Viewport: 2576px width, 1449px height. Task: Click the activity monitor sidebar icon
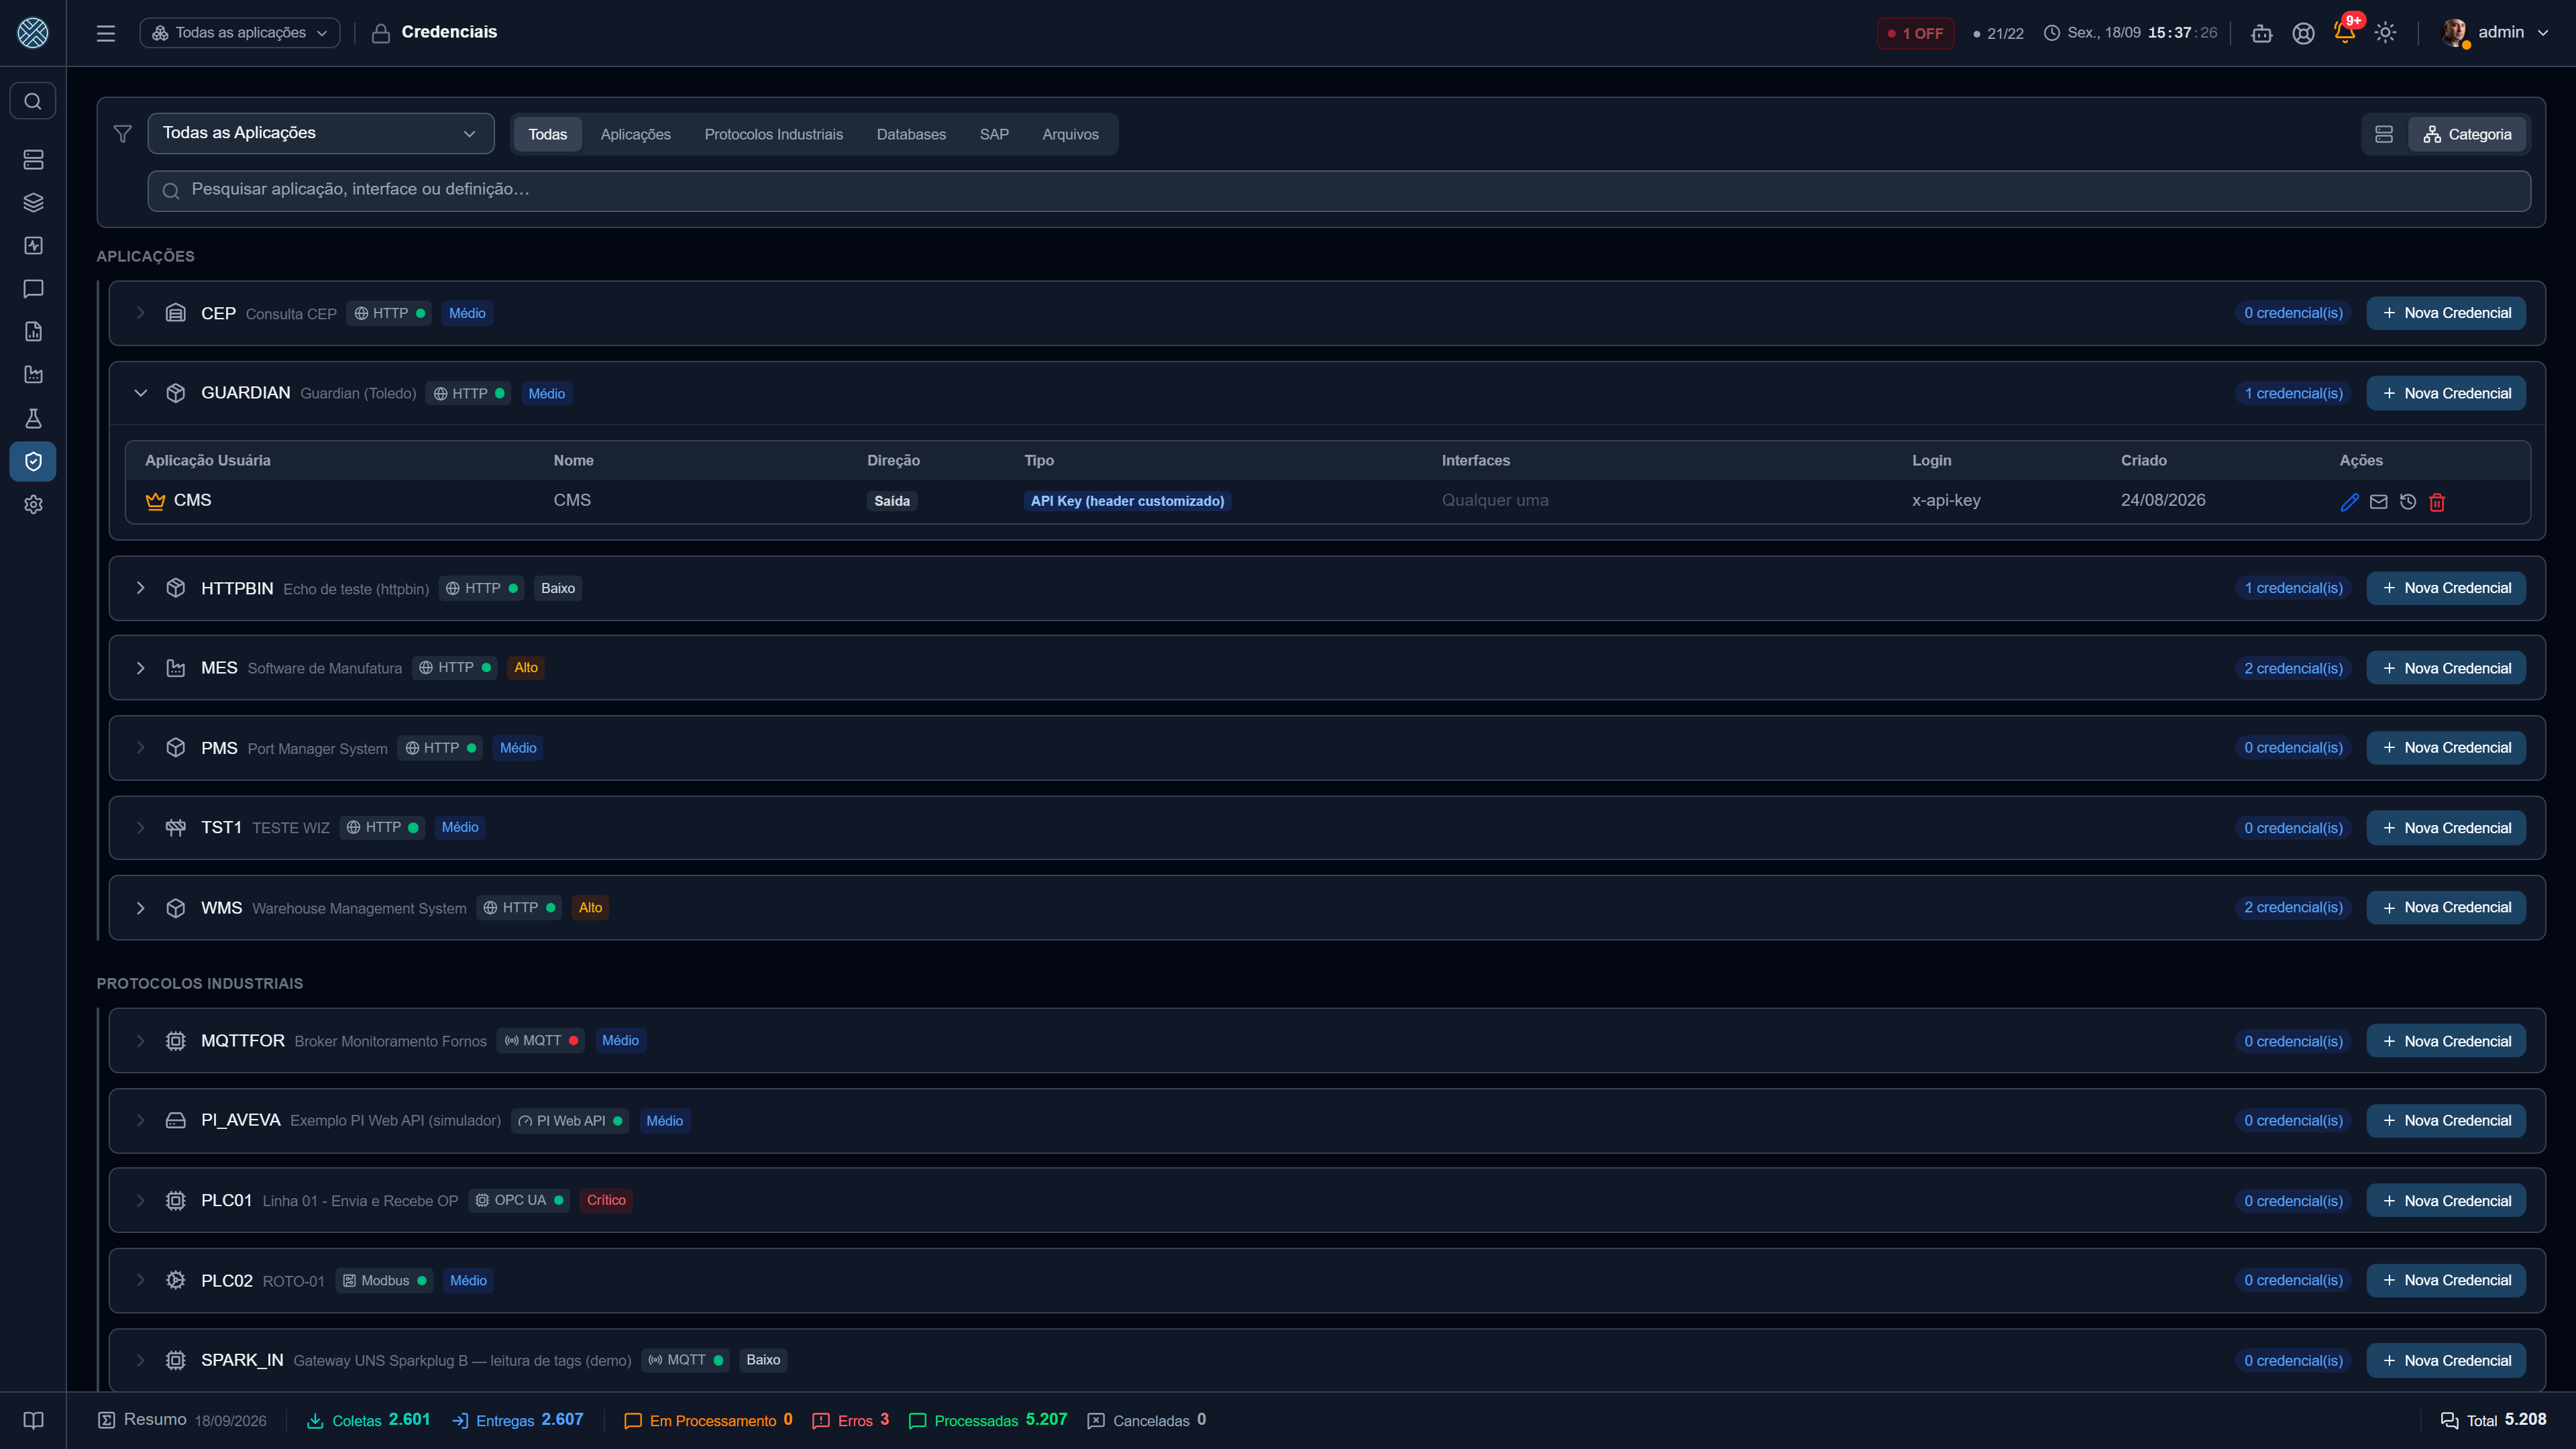coord(33,246)
